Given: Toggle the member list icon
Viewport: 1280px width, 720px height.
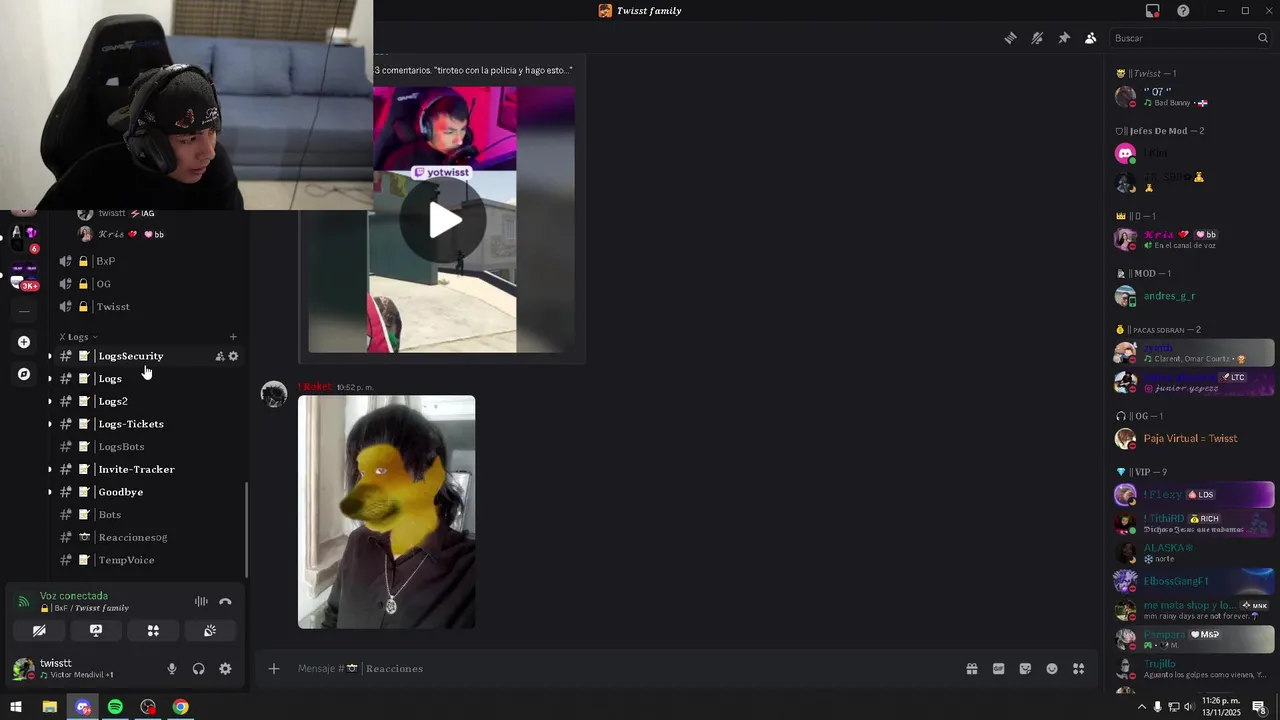Looking at the screenshot, I should tap(1091, 38).
